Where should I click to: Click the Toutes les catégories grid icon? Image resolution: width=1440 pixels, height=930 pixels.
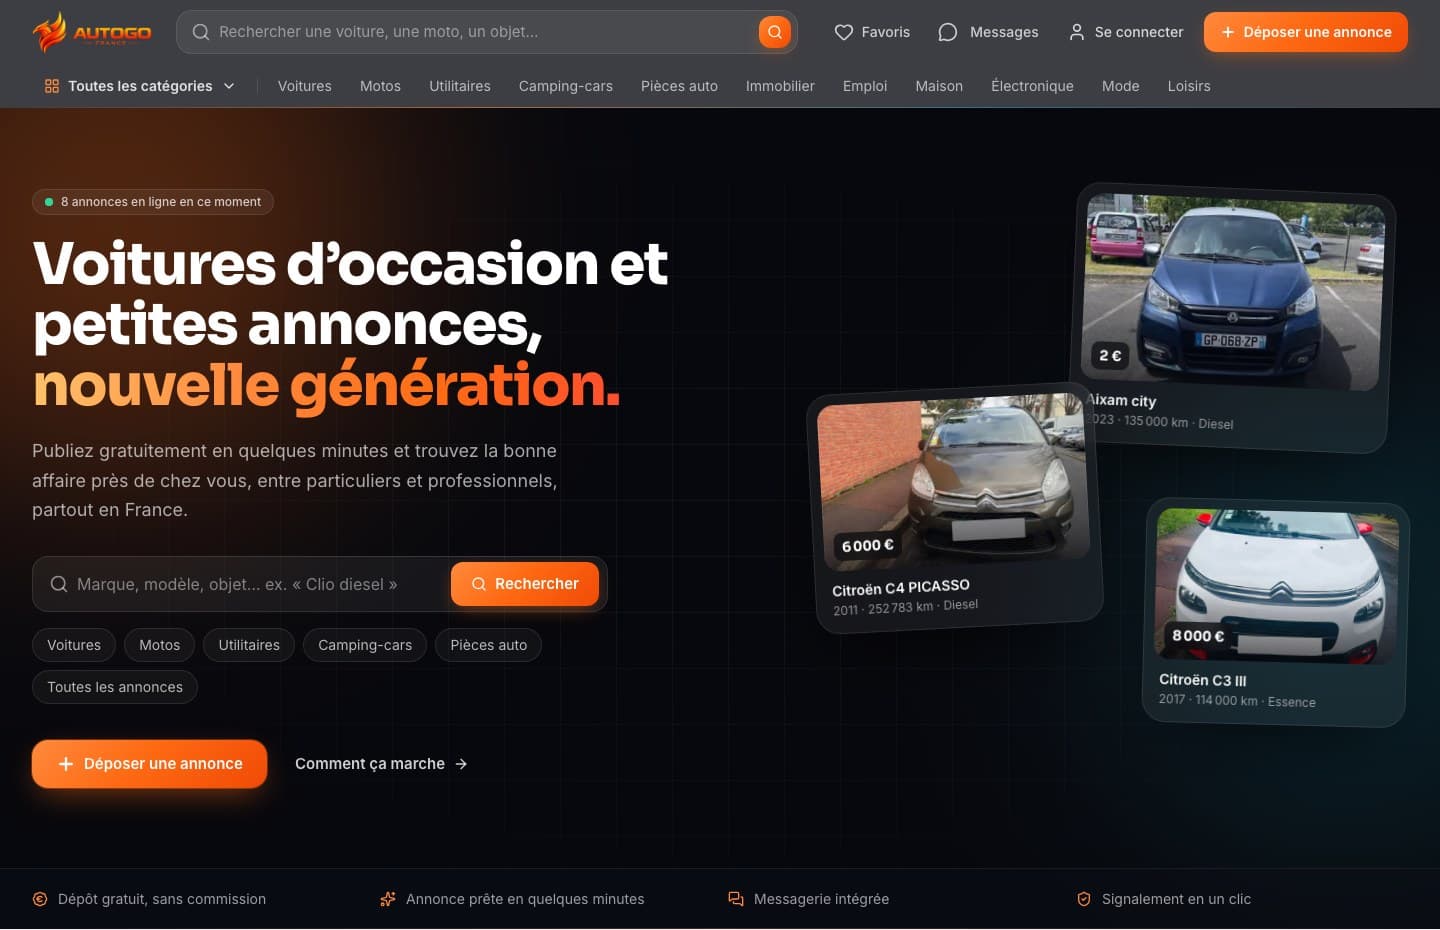[x=52, y=86]
